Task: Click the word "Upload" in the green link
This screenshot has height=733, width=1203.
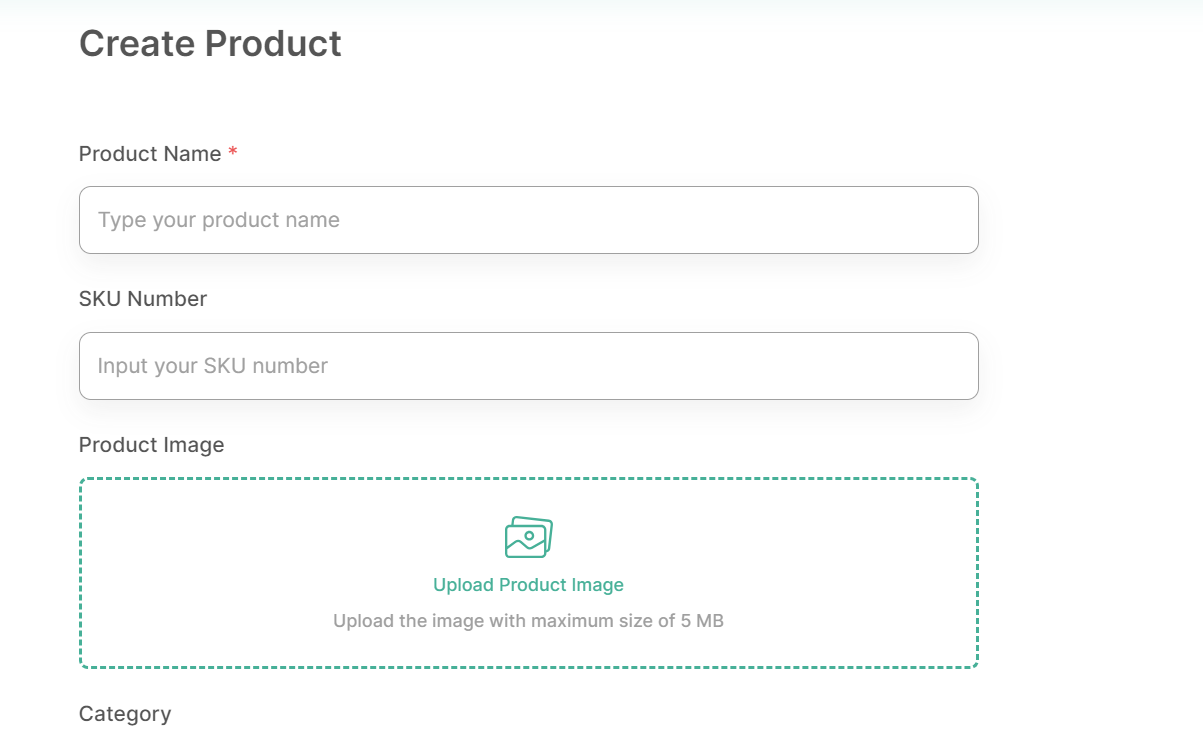Action: click(x=464, y=585)
